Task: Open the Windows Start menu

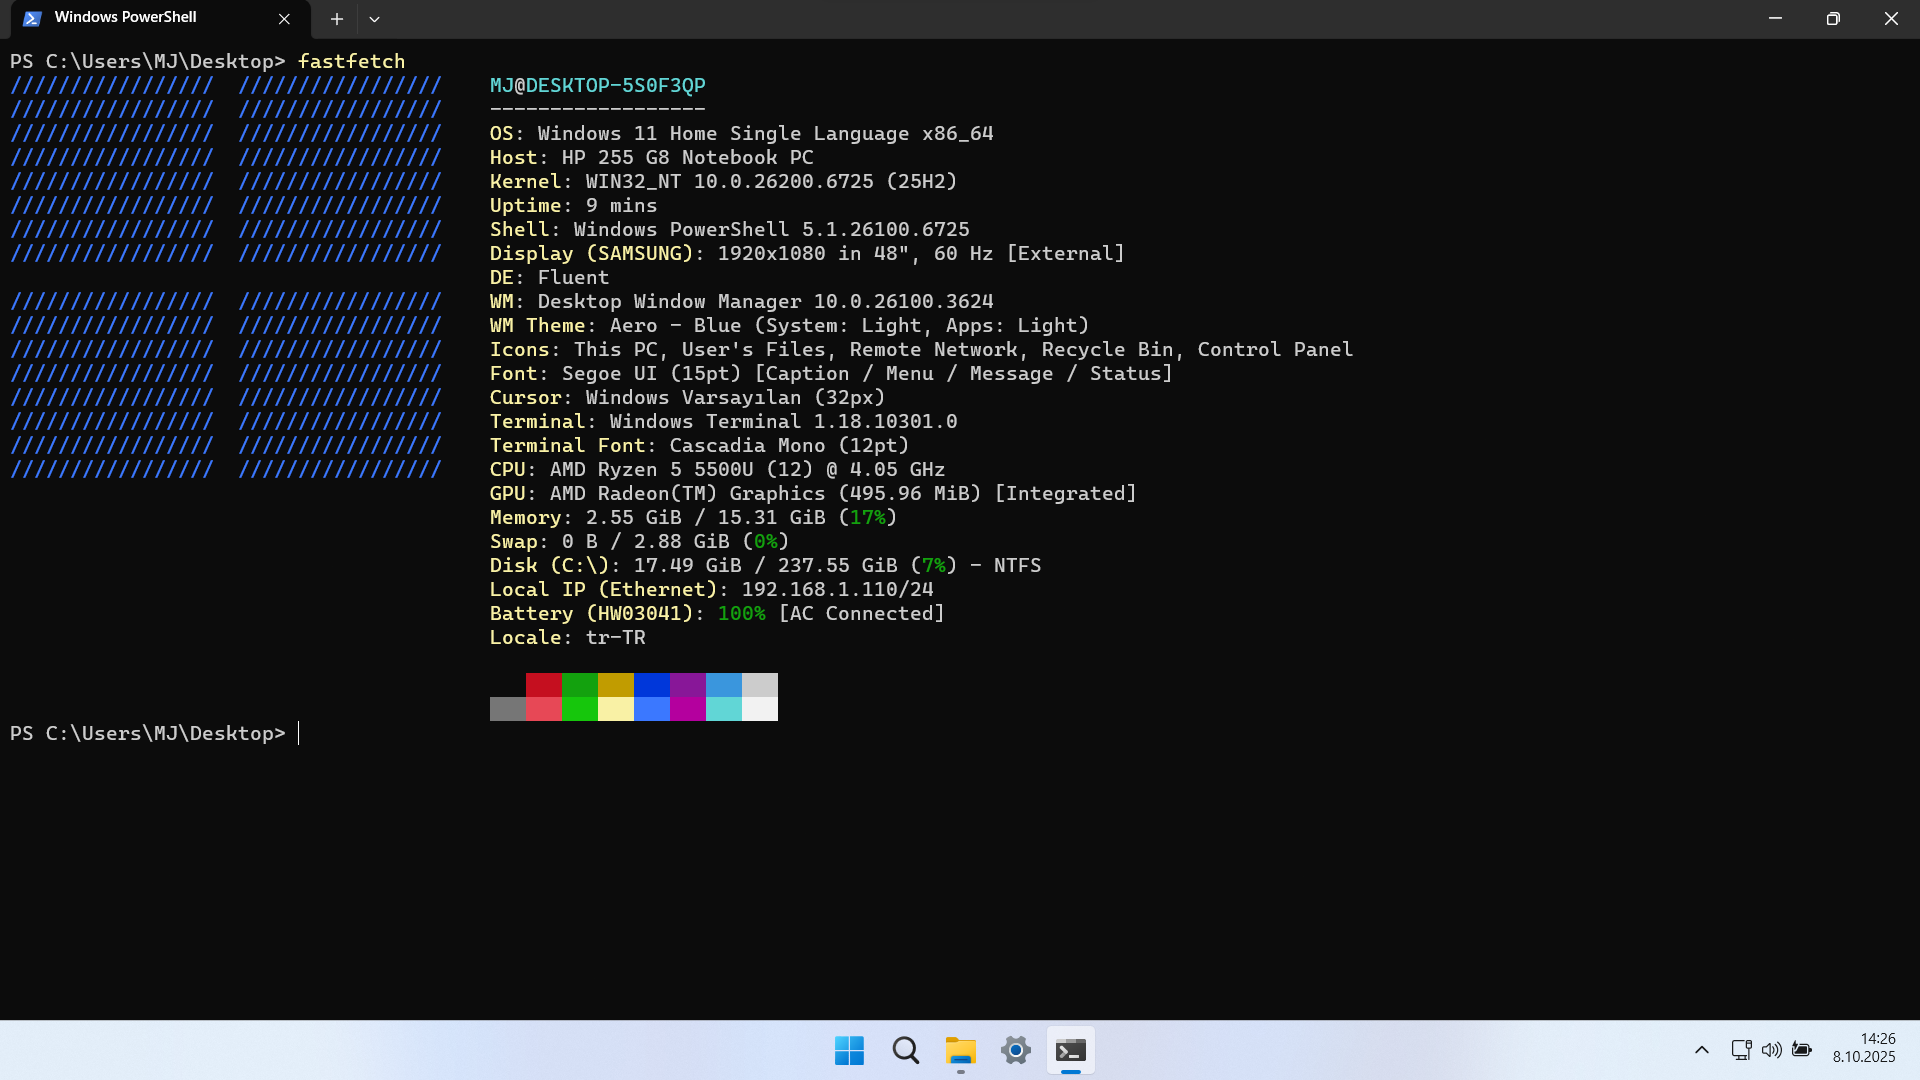Action: click(849, 1051)
